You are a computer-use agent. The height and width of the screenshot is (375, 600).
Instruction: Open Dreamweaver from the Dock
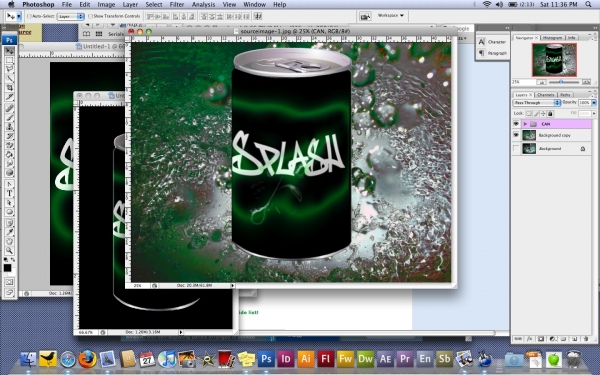(x=365, y=359)
